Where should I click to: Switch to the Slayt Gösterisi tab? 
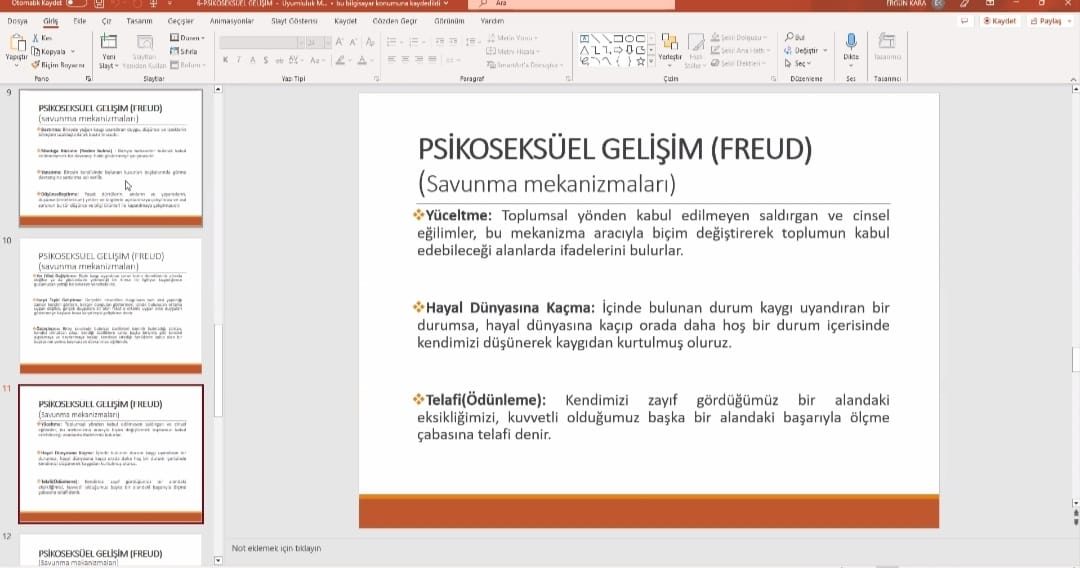pos(294,21)
